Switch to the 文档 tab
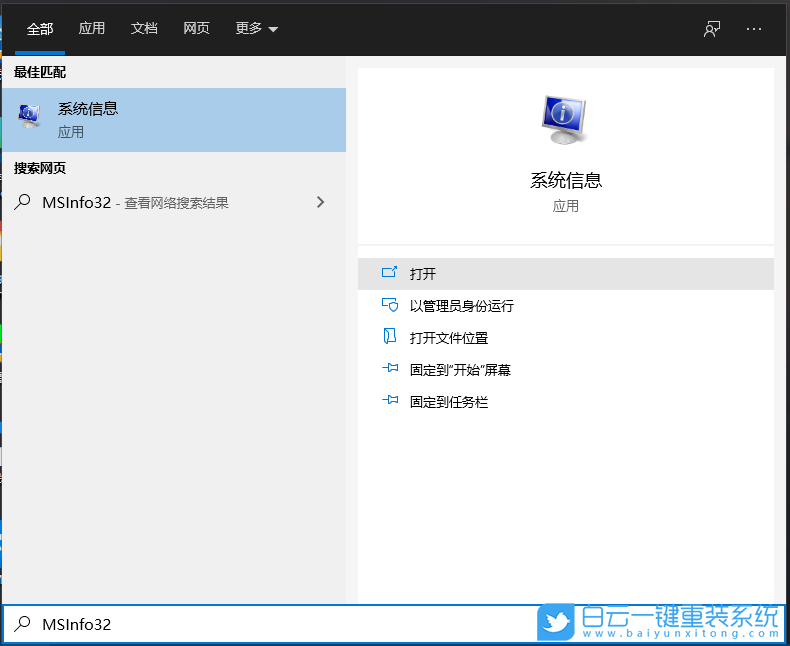The width and height of the screenshot is (790, 646). point(144,28)
